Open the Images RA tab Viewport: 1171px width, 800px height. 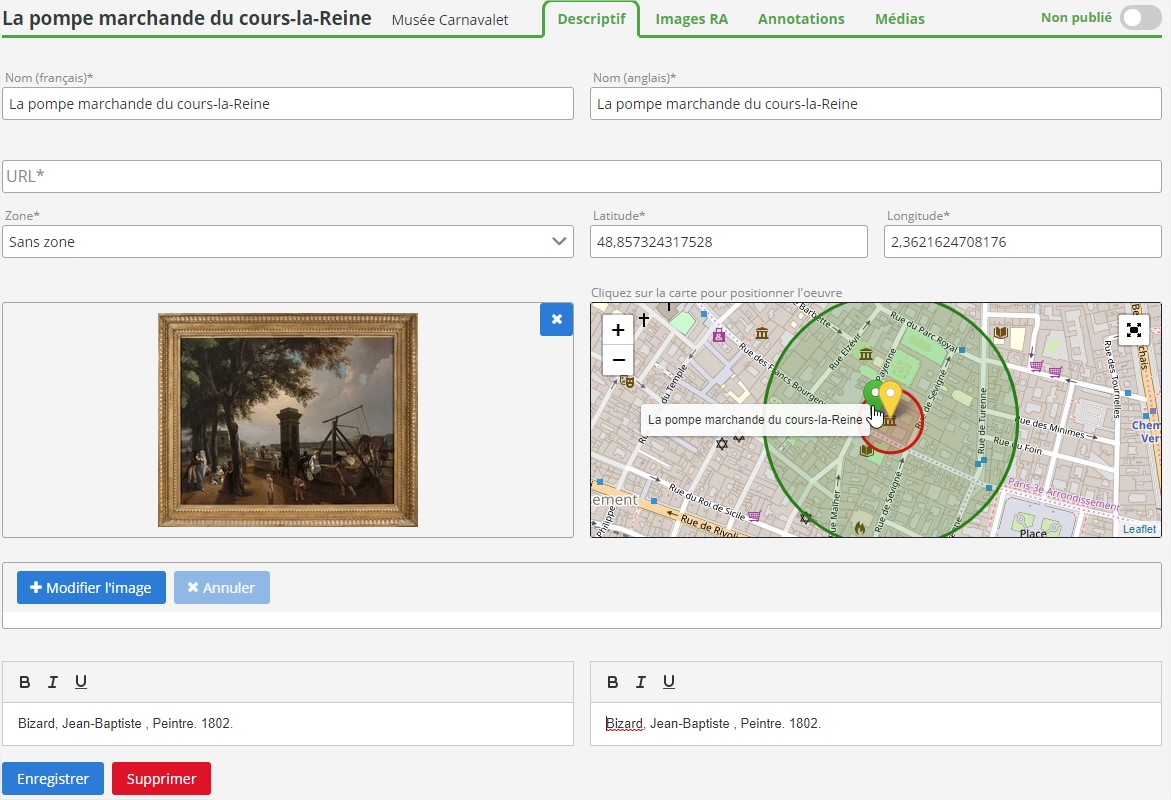pos(692,19)
